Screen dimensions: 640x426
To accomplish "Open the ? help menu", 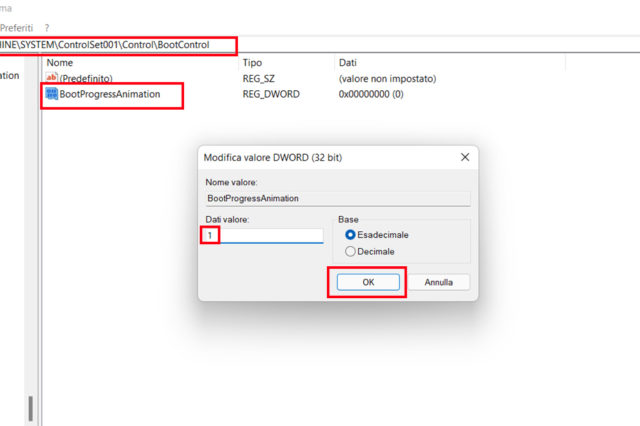I will (x=47, y=28).
